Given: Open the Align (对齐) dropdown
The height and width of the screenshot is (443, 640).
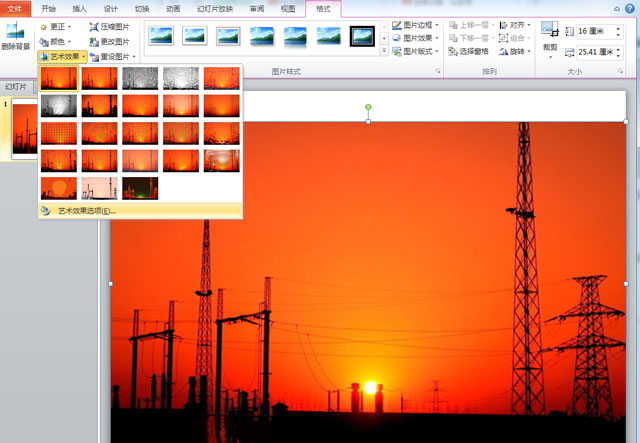Looking at the screenshot, I should (515, 25).
